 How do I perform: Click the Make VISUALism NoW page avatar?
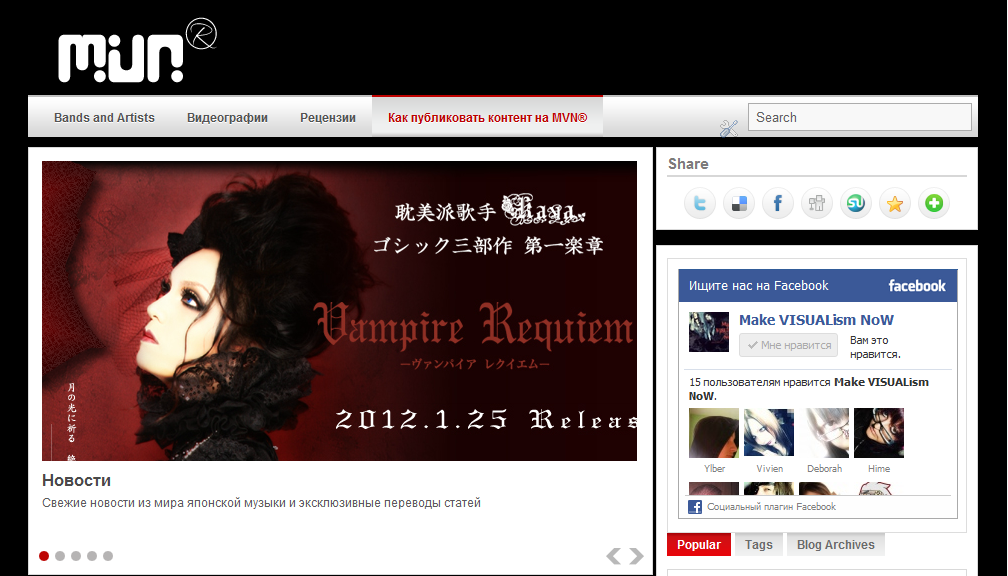pyautogui.click(x=709, y=332)
